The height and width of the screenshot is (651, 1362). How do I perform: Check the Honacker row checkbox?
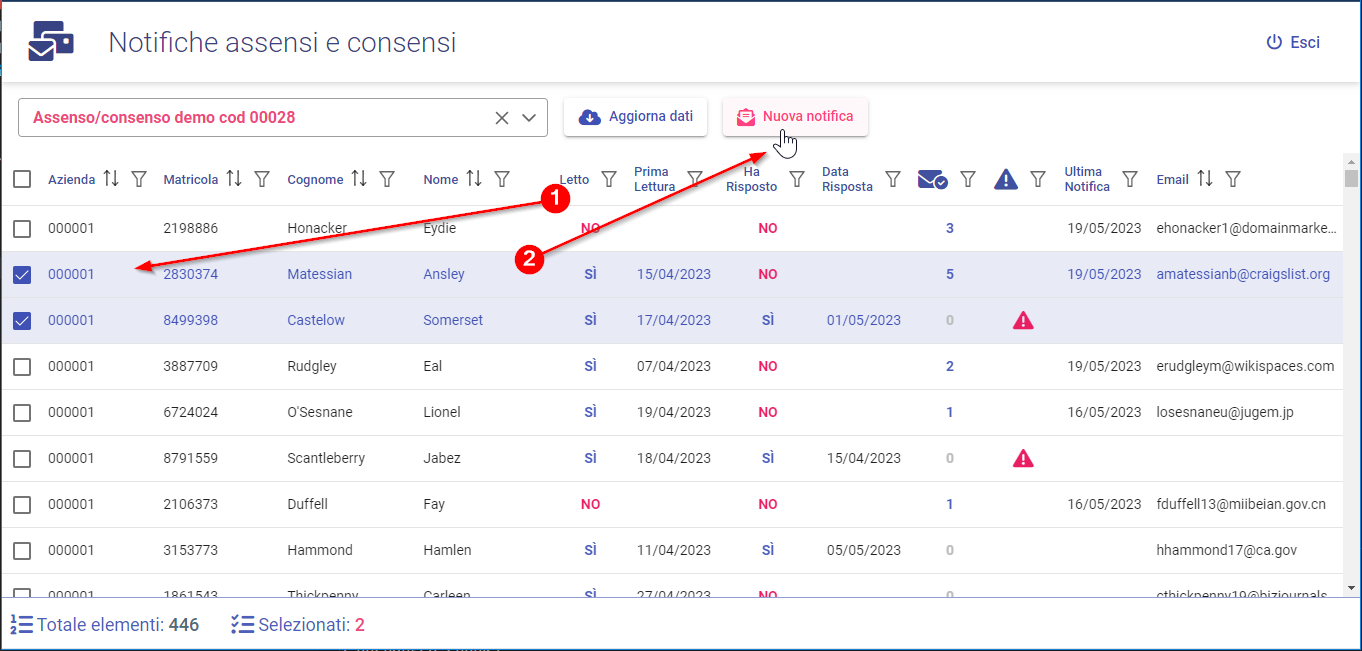coord(22,228)
